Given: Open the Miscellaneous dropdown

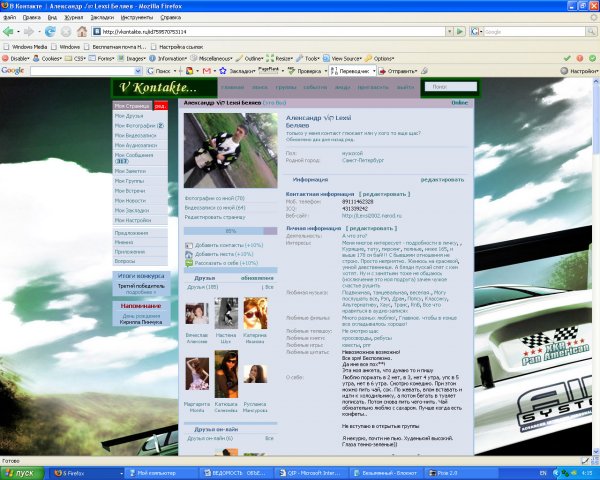Looking at the screenshot, I should point(211,58).
